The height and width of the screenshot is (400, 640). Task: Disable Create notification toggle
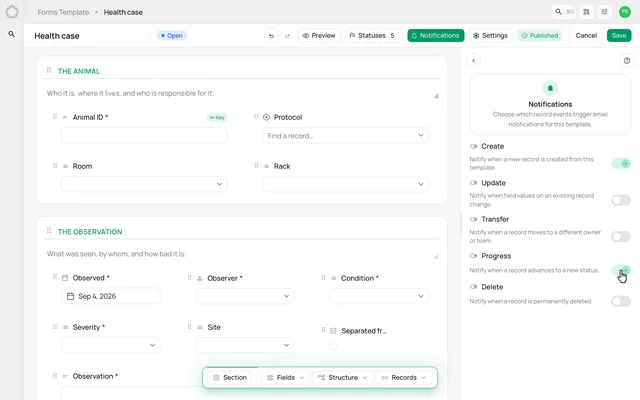coord(621,164)
